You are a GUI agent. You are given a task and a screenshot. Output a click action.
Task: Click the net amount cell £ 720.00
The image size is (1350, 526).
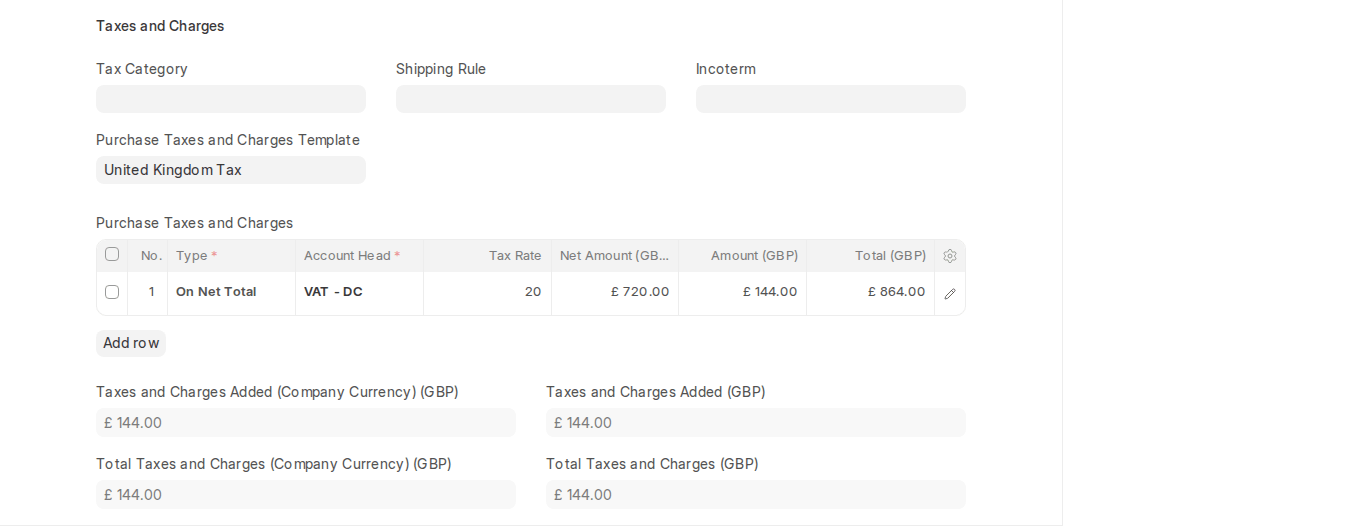point(615,292)
